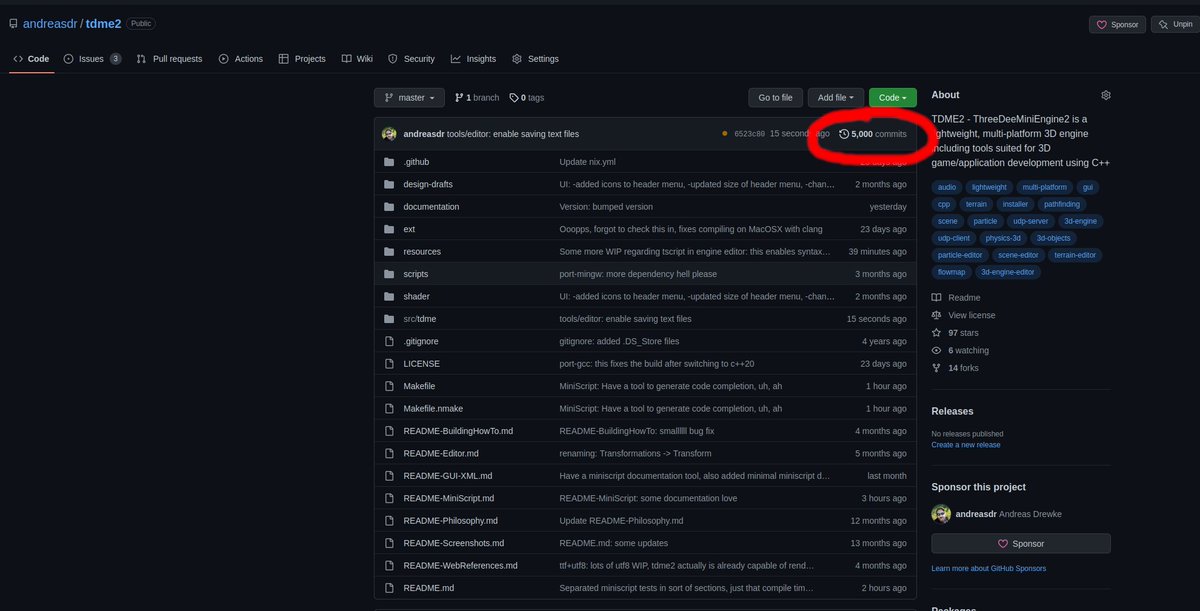Open the About settings gear icon

(1106, 95)
